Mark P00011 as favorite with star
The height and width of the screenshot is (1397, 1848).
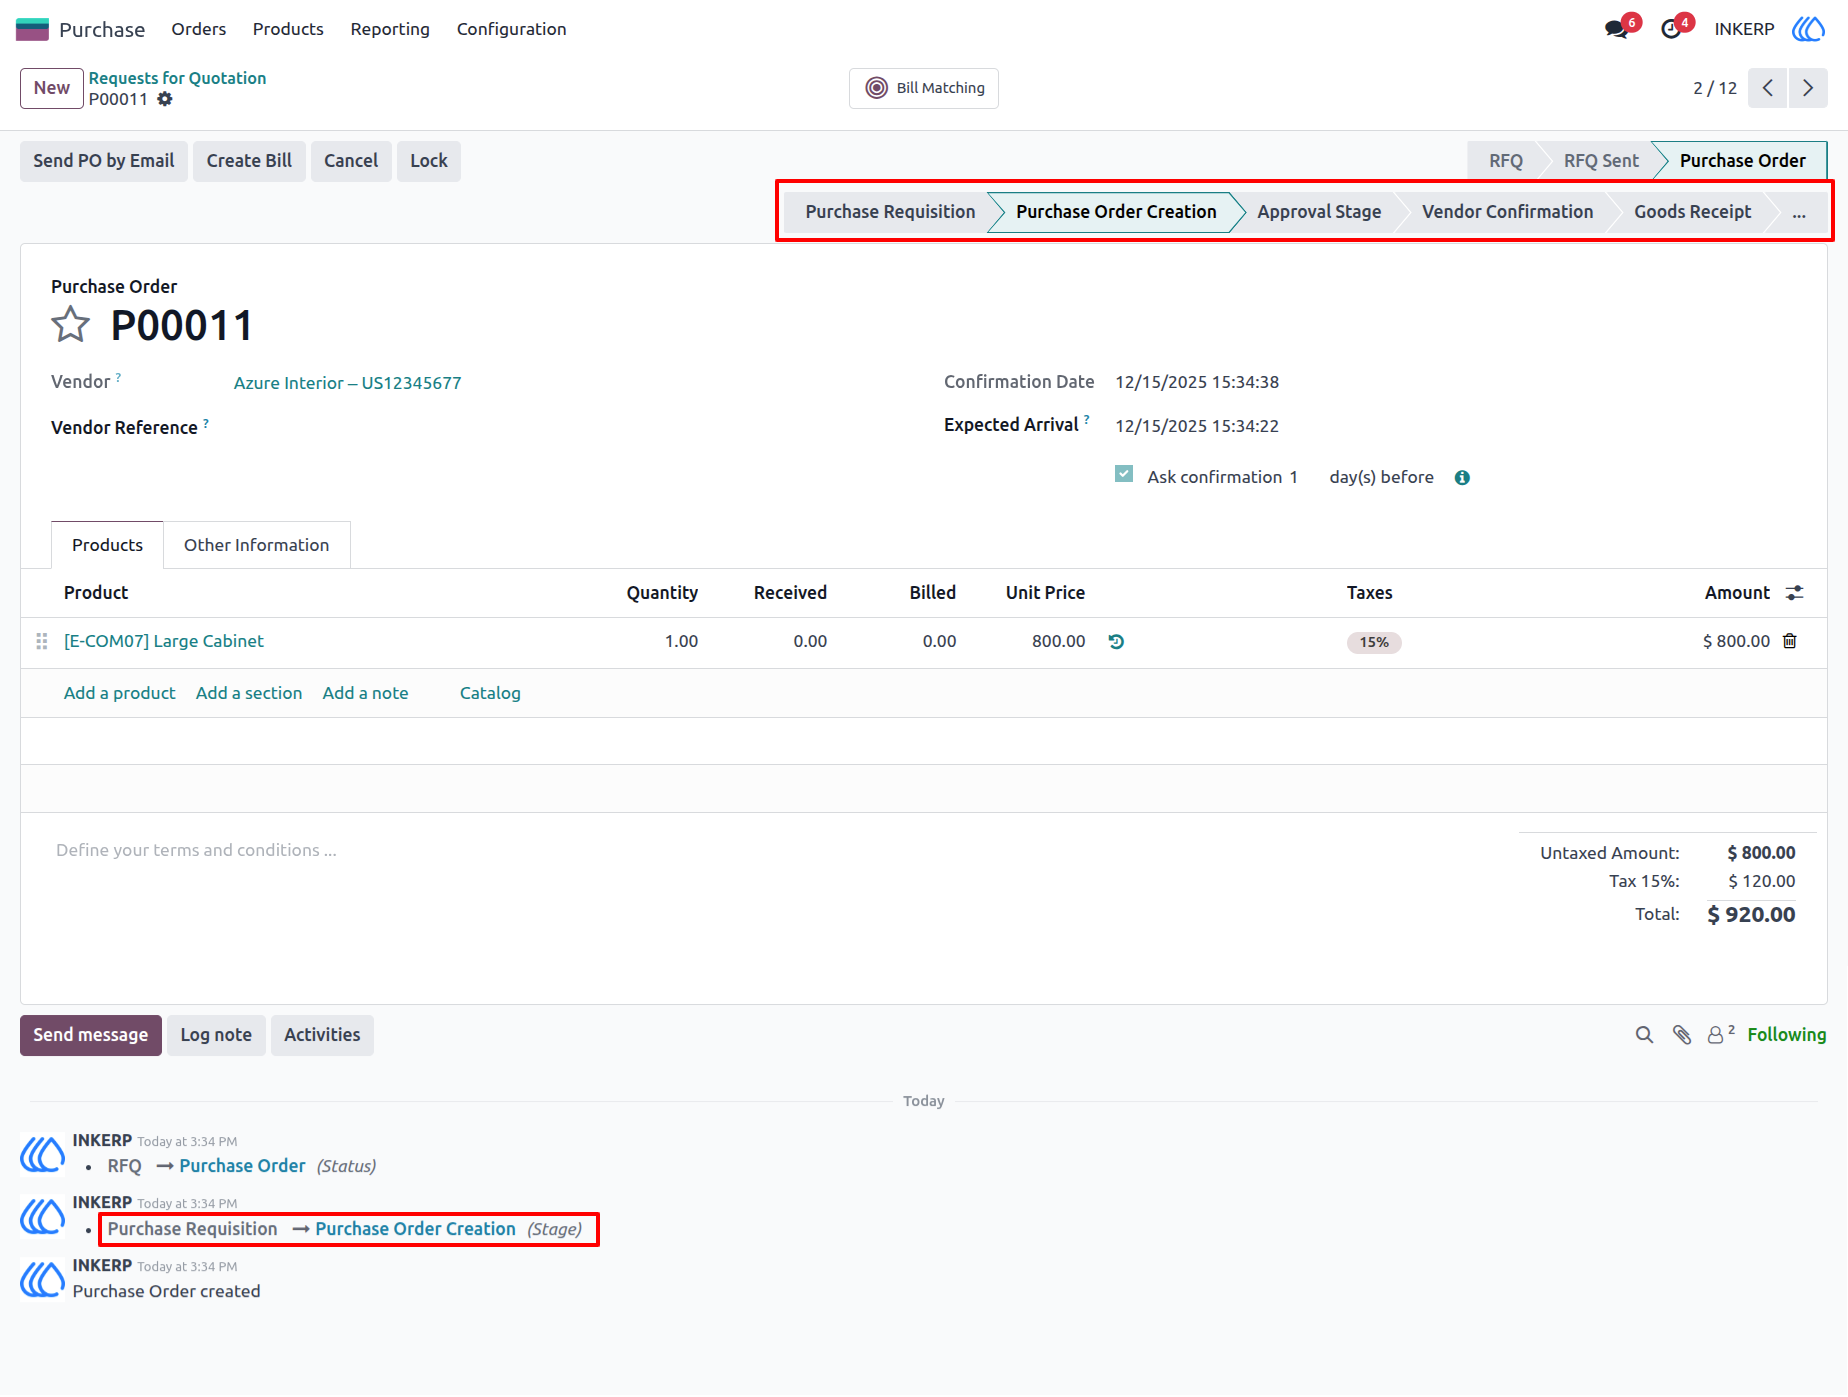(70, 325)
